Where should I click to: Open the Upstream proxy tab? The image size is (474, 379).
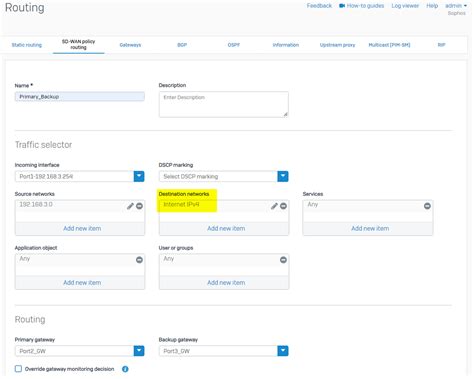pyautogui.click(x=337, y=45)
